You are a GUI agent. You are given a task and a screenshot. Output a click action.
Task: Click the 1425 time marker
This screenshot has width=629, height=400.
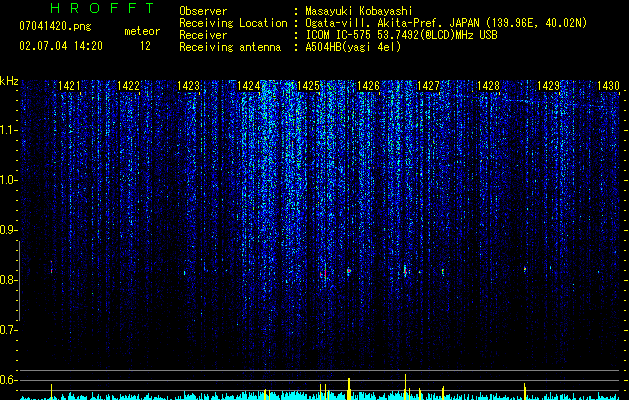(308, 86)
